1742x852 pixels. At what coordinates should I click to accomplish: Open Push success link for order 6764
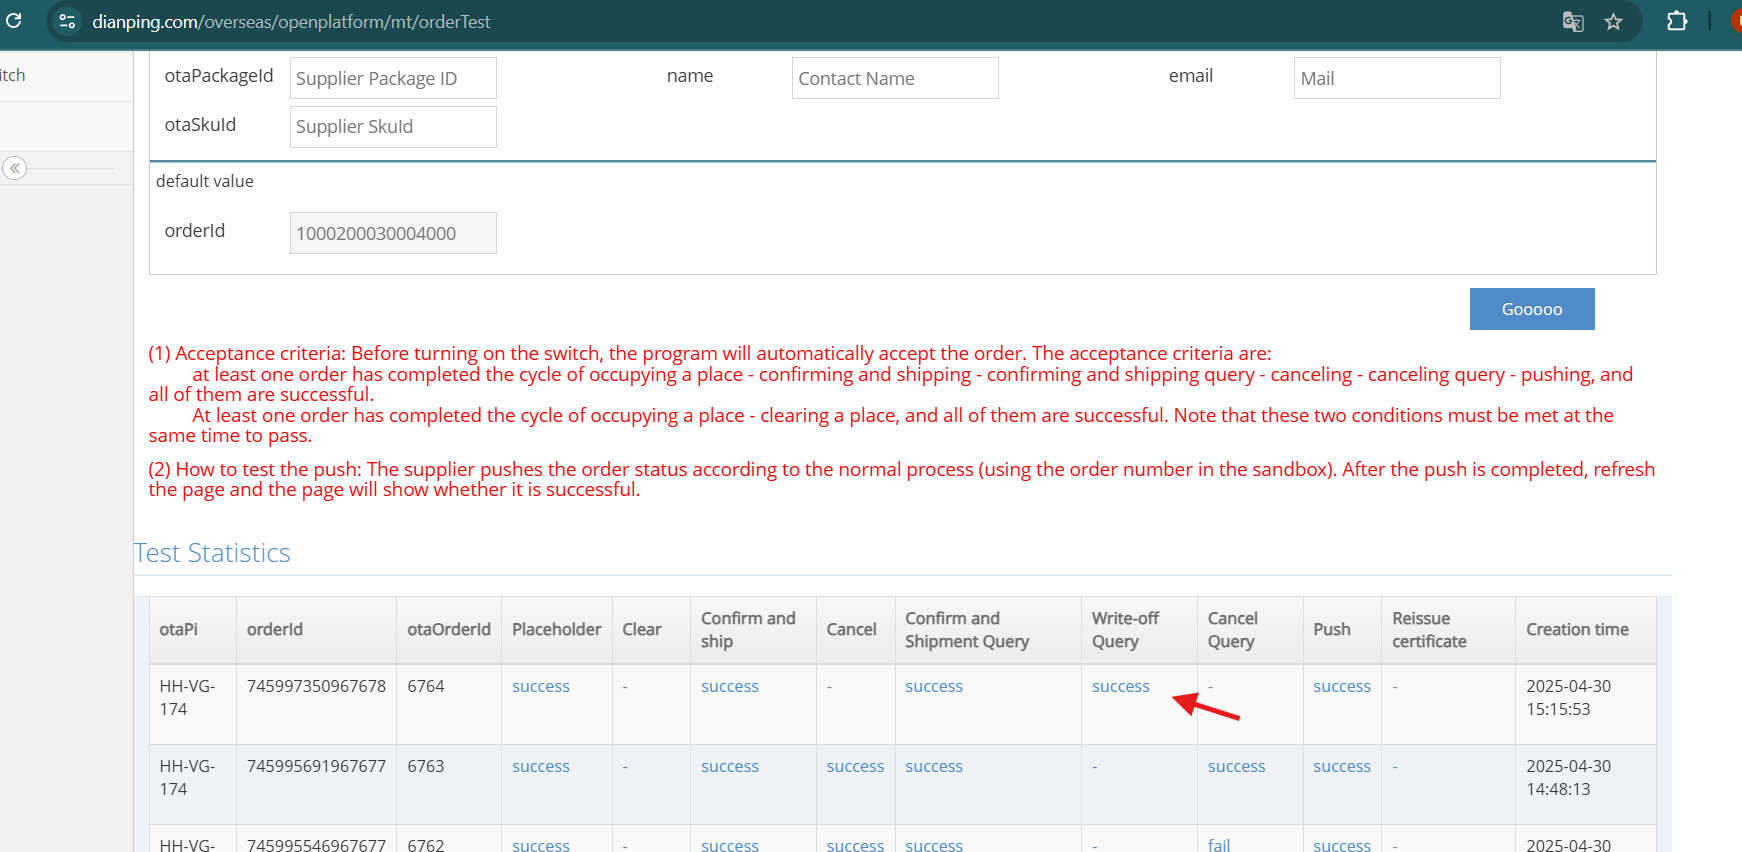coord(1341,687)
